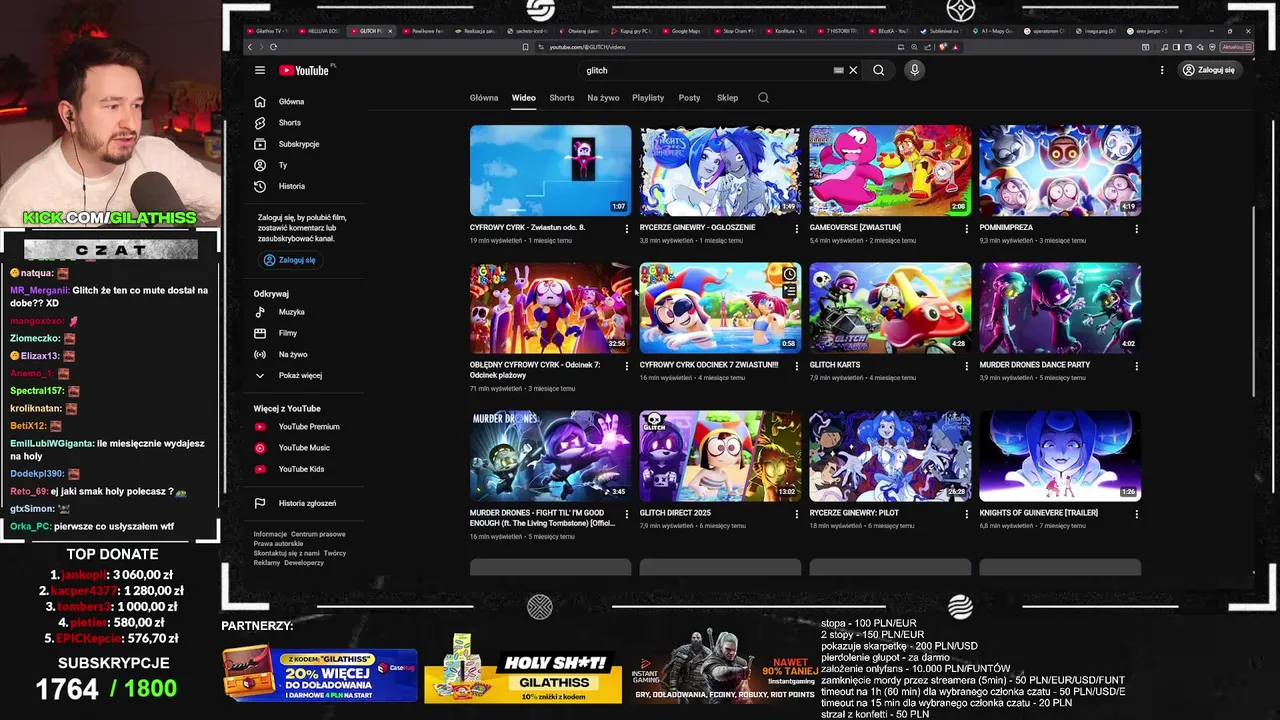
Task: Go back in the browser
Action: [250, 47]
